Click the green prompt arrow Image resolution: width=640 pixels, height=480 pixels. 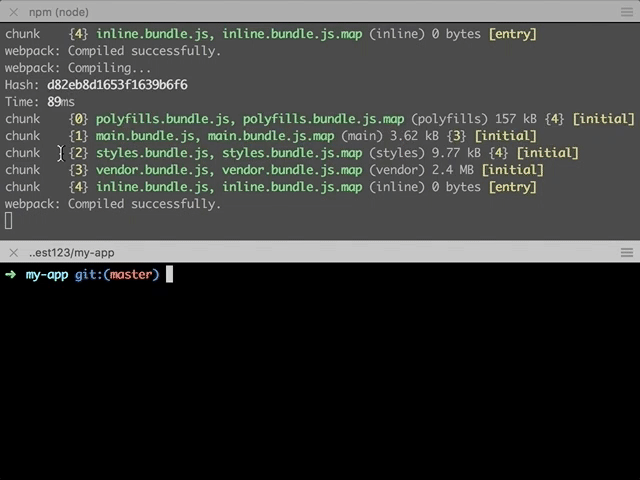(11, 274)
